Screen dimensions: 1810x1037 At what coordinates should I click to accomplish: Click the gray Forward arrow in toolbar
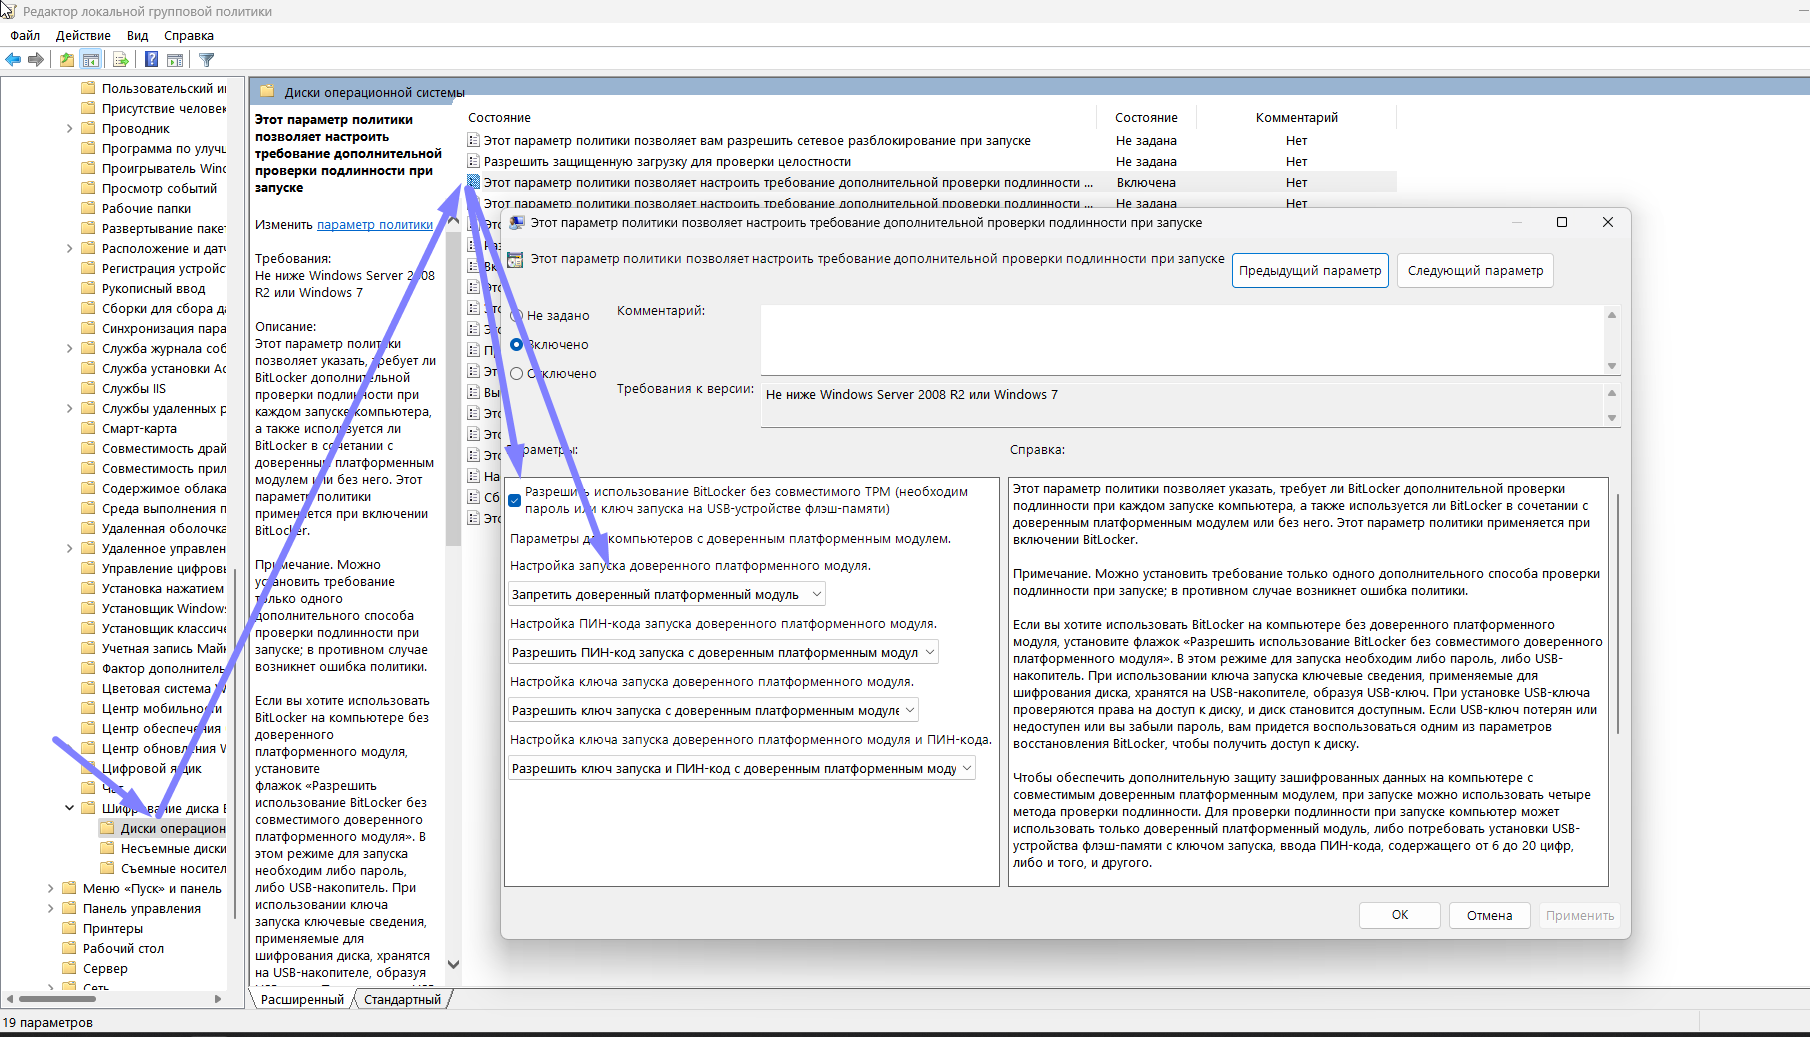click(36, 60)
